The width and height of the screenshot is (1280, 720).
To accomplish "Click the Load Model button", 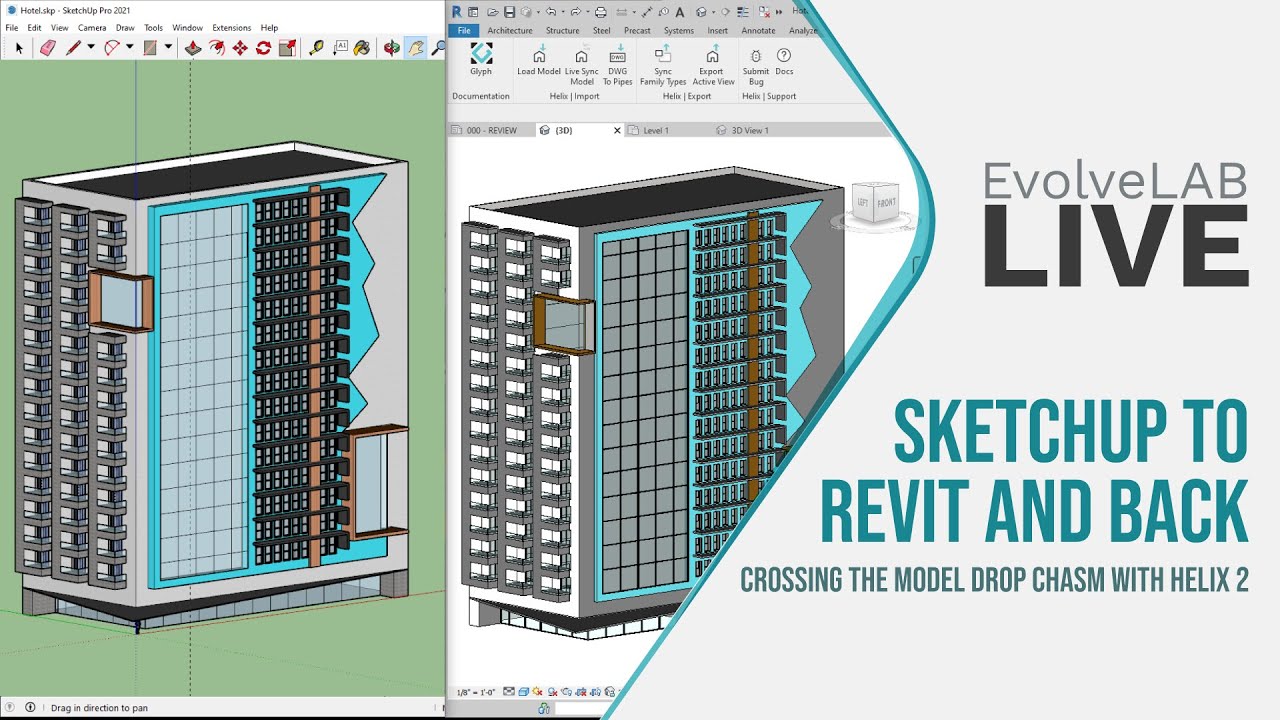I will 539,60.
